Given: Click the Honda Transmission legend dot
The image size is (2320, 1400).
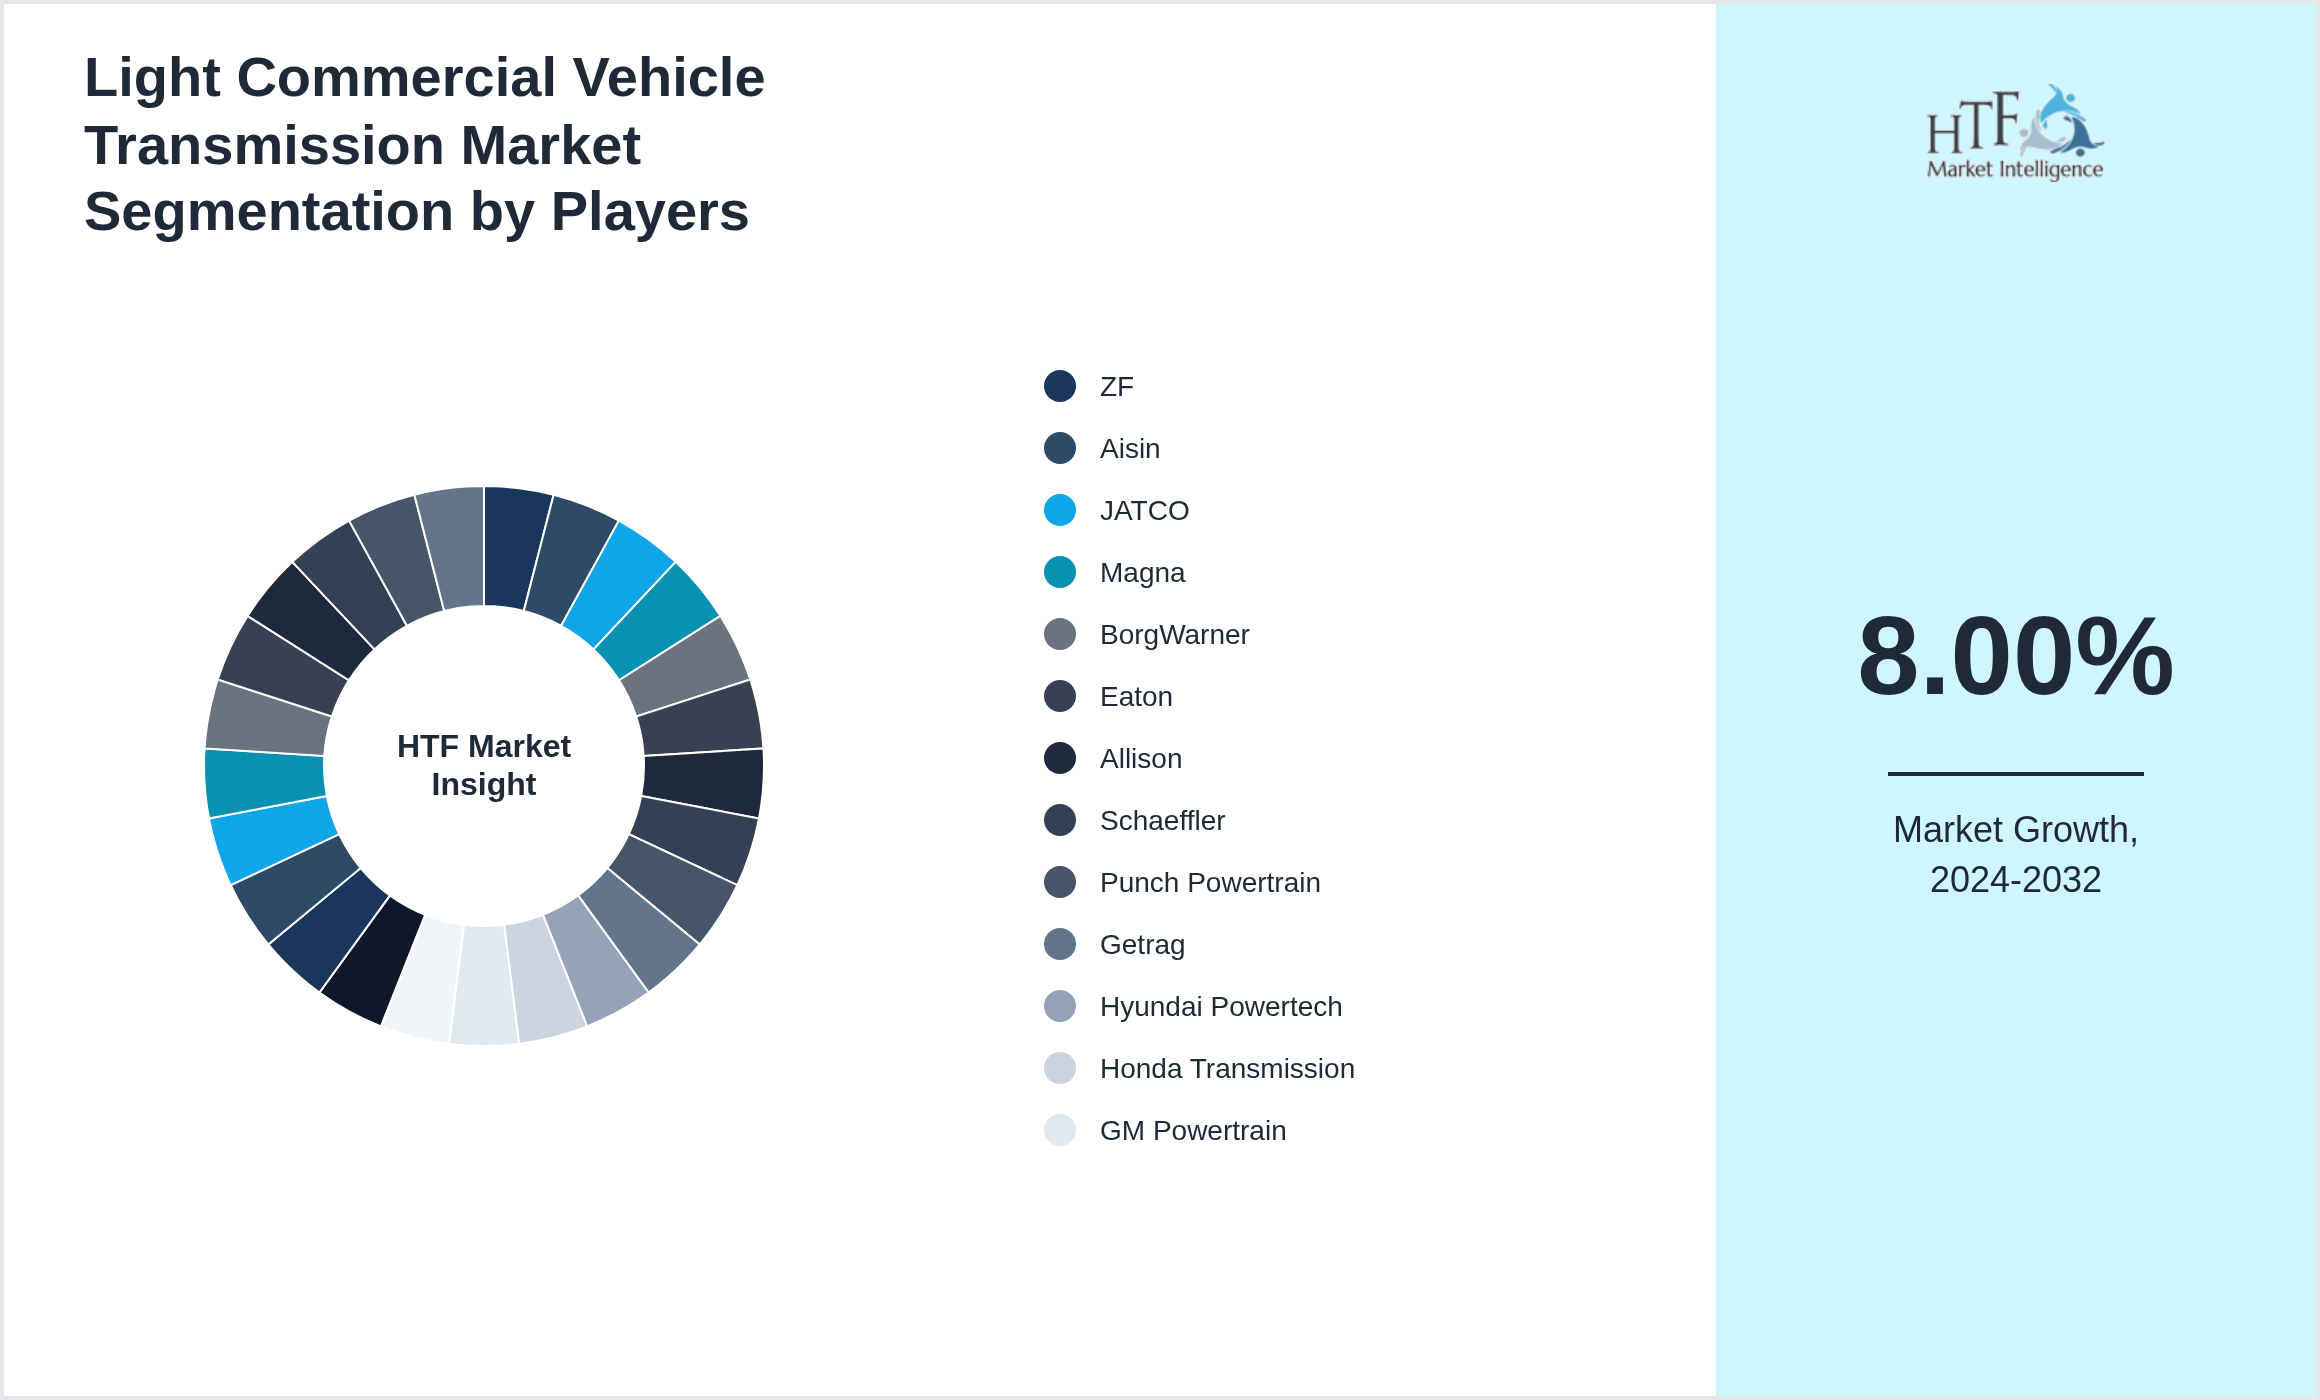Looking at the screenshot, I should coord(1060,1068).
